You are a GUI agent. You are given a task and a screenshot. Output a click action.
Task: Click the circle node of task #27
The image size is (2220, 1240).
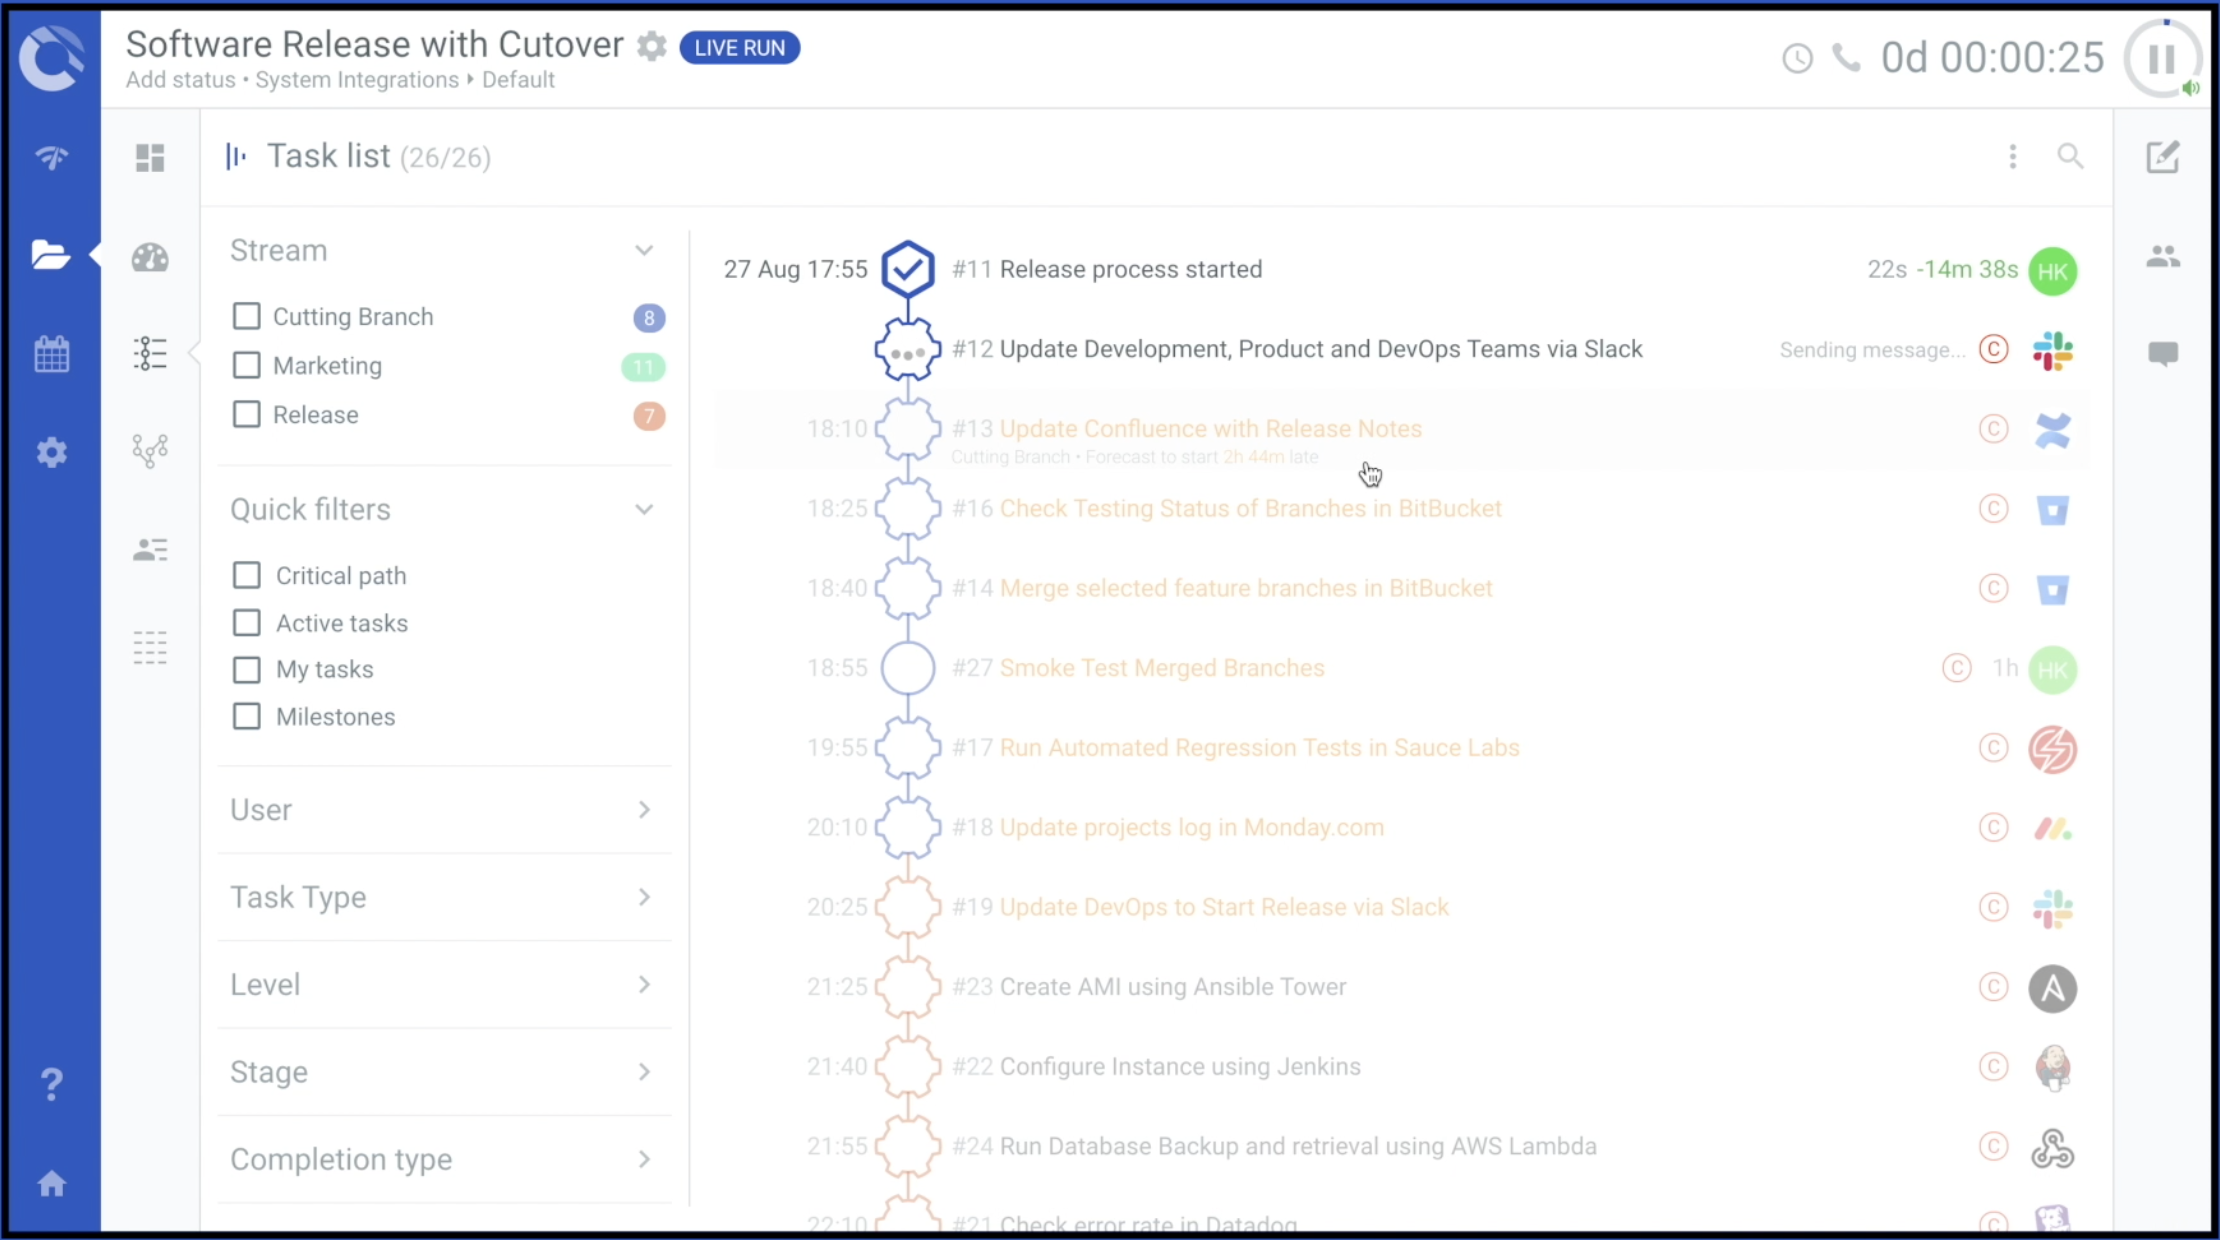[x=908, y=668]
